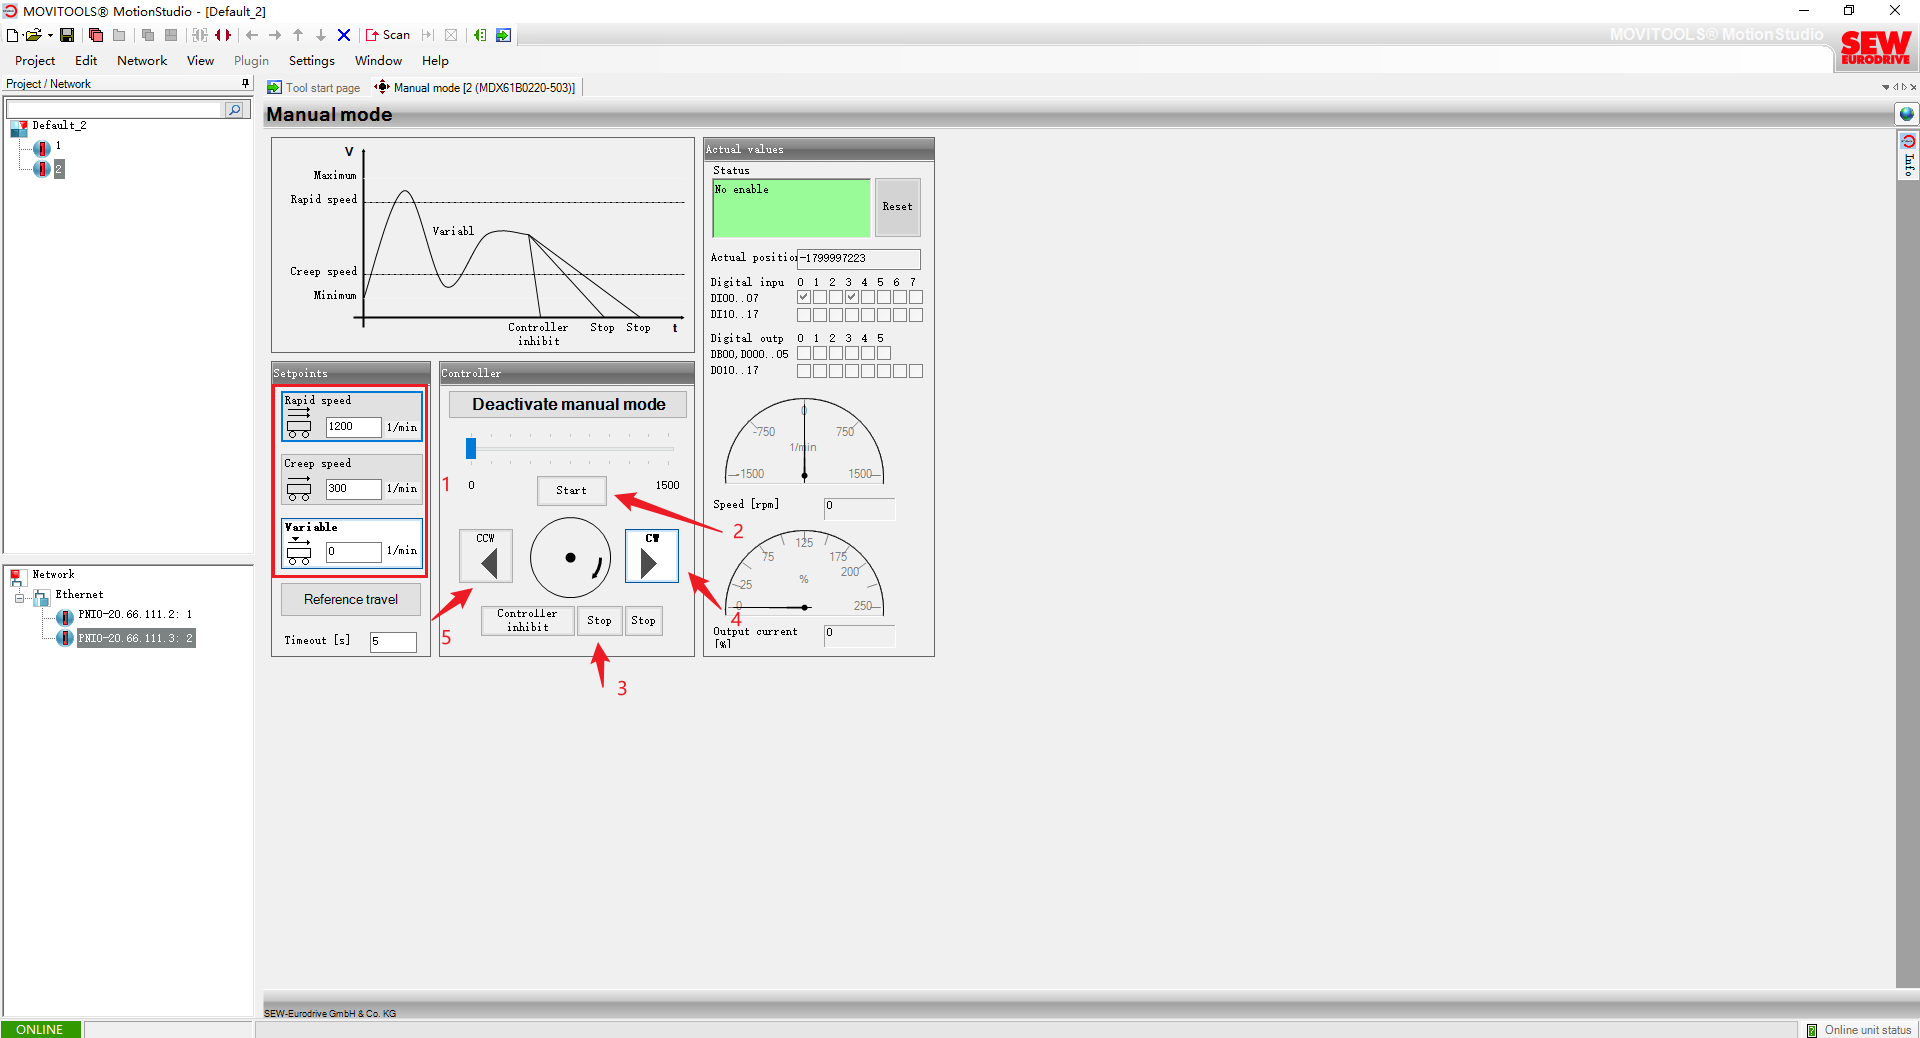
Task: Switch to the Tool start page tab
Action: [x=314, y=88]
